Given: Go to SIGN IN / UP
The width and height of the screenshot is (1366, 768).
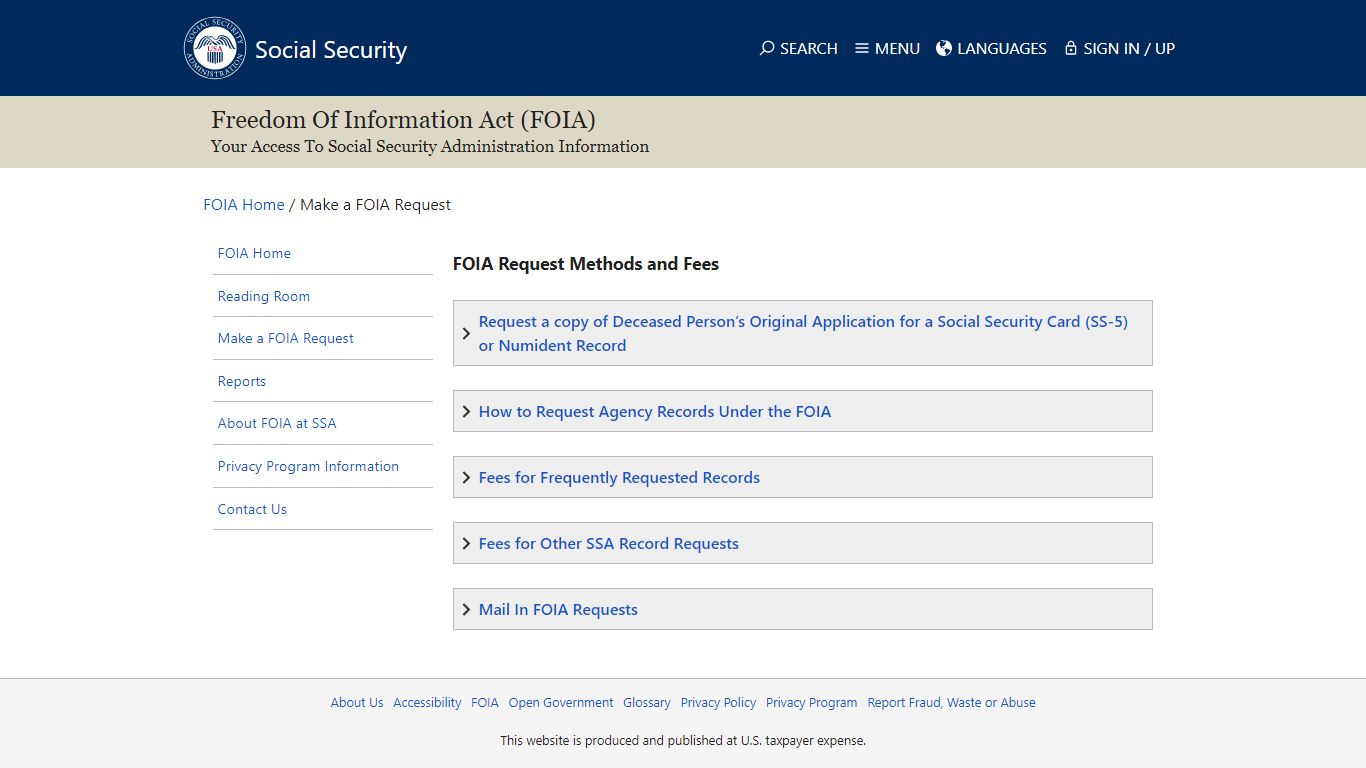Looking at the screenshot, I should pos(1129,48).
